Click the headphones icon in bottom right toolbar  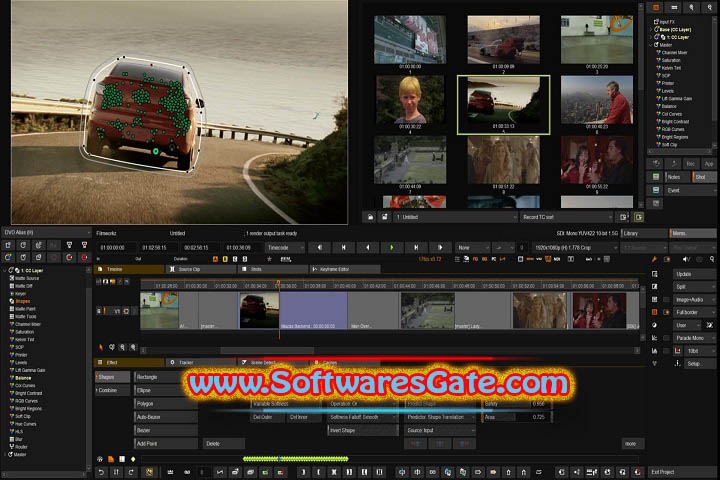622,472
